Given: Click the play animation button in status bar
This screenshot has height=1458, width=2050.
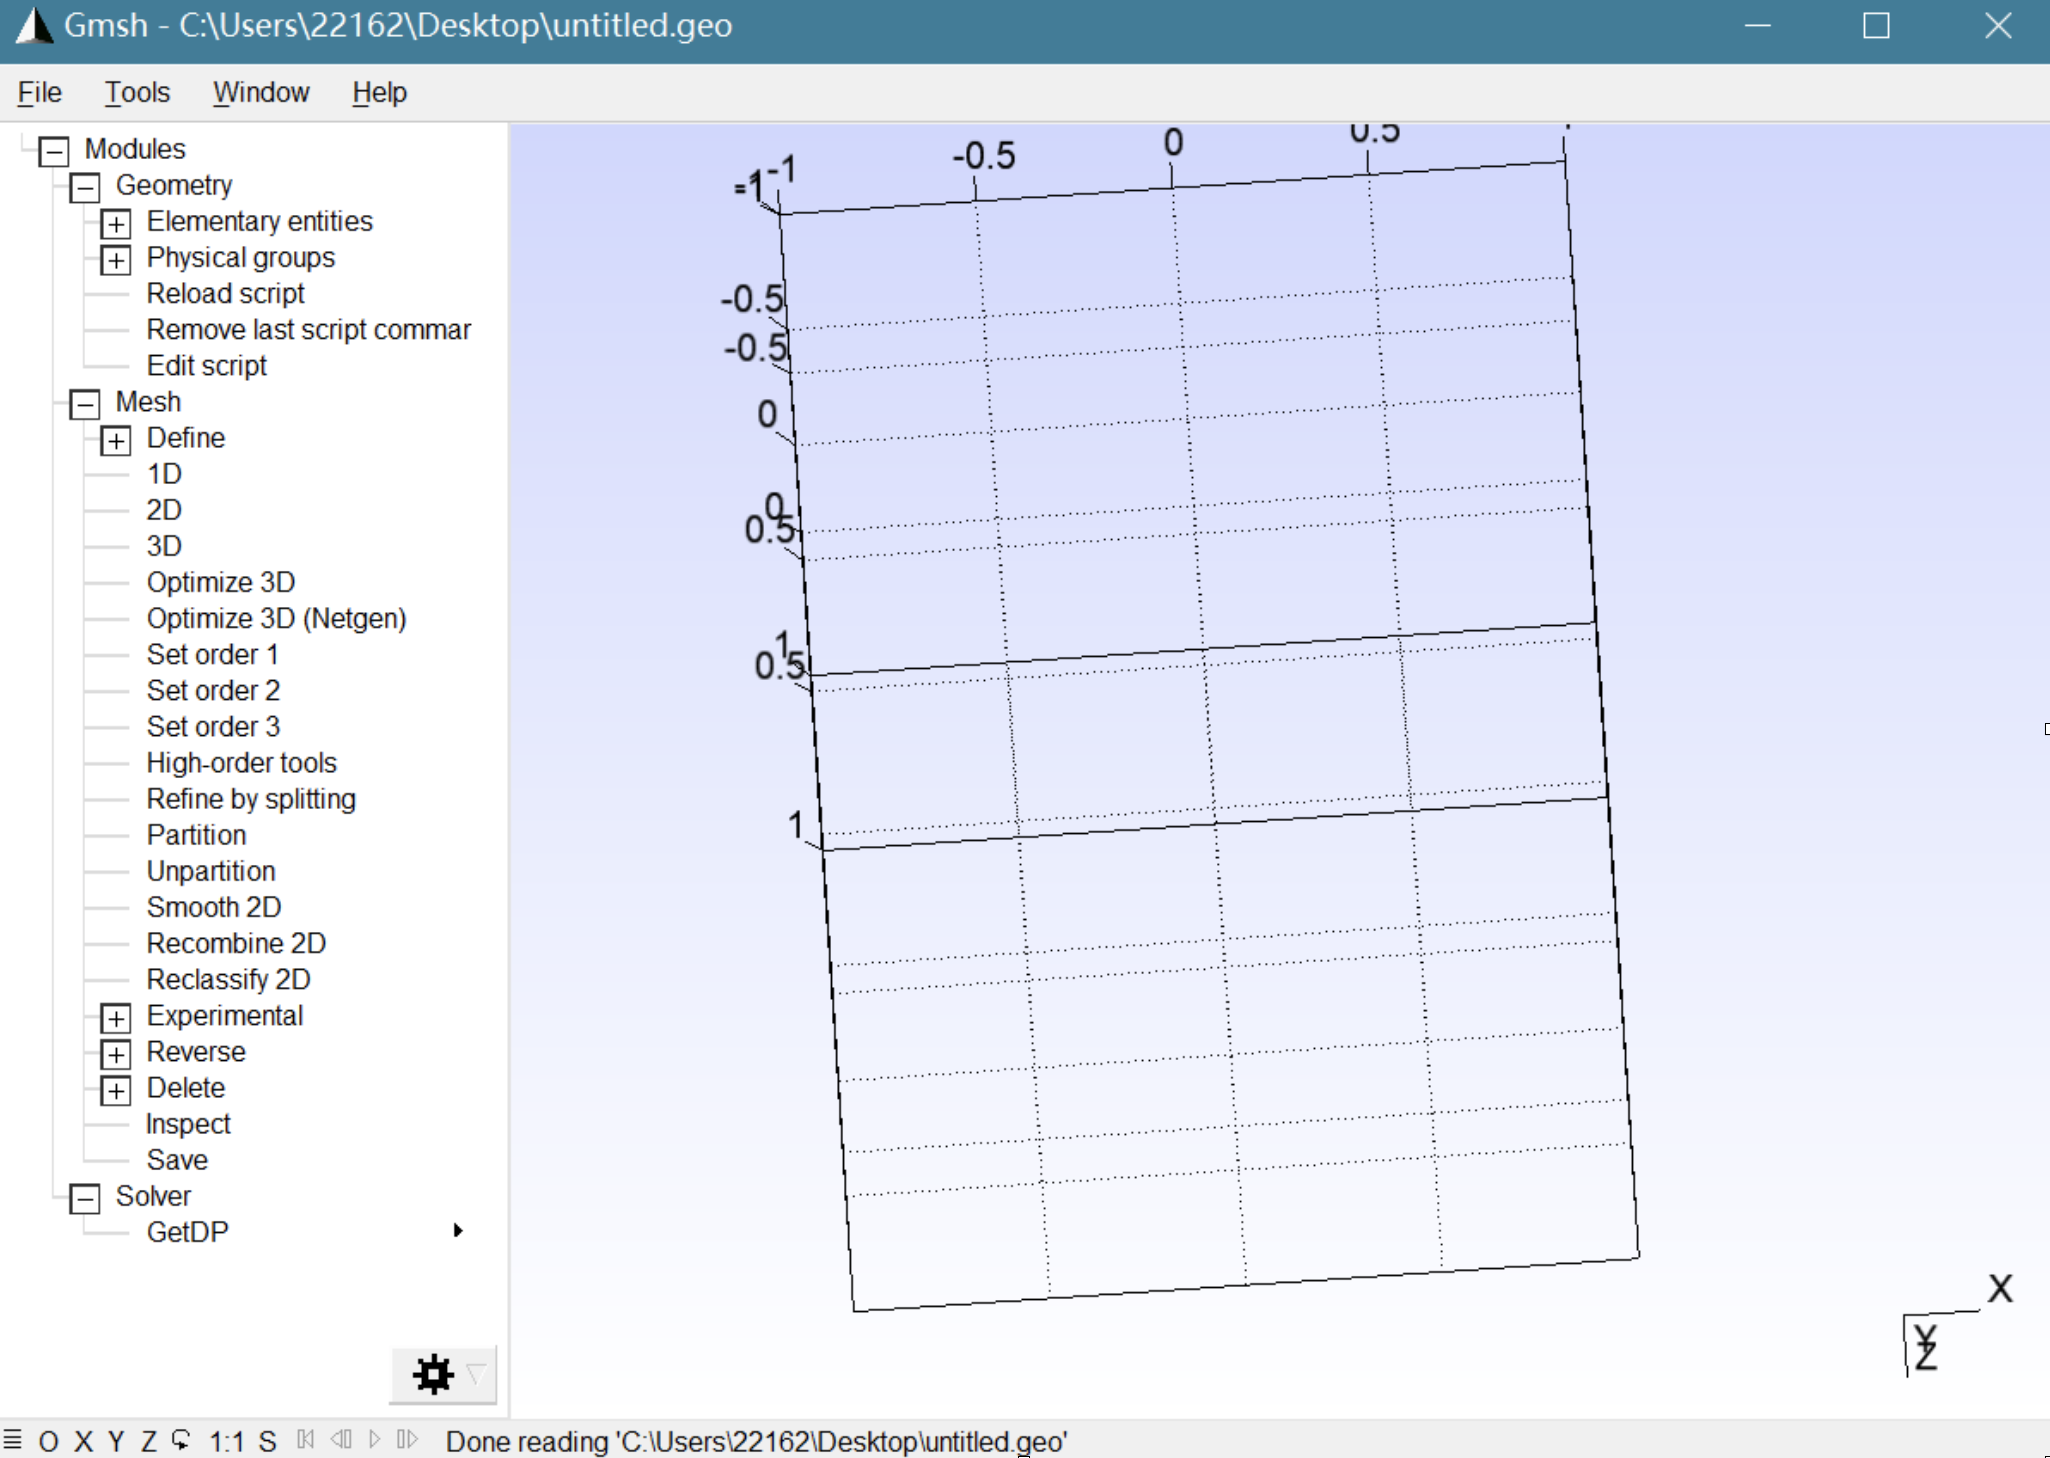Looking at the screenshot, I should click(x=375, y=1439).
